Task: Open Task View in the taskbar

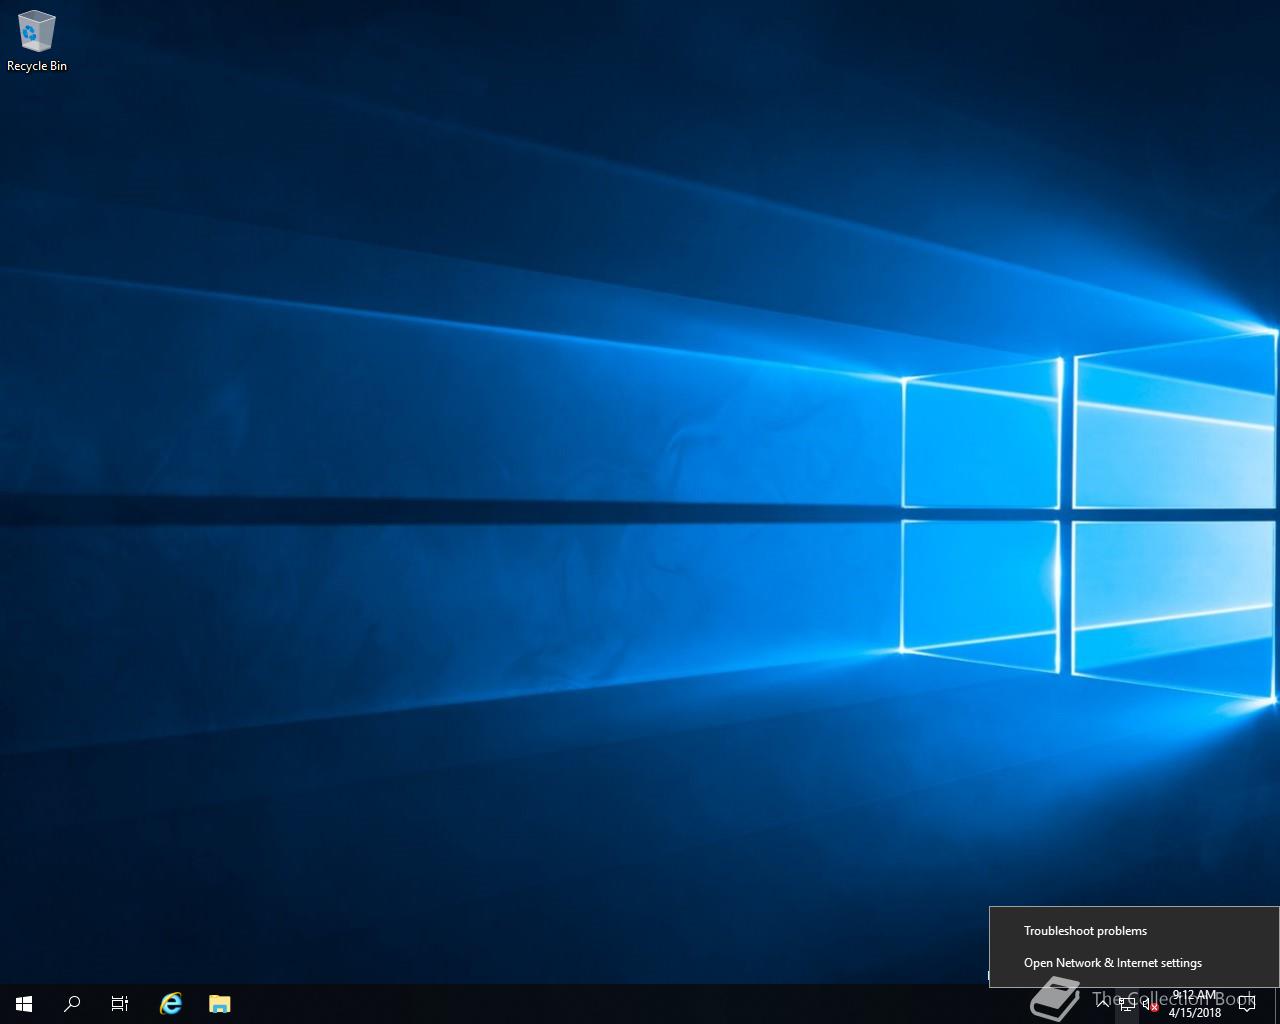Action: point(120,1004)
